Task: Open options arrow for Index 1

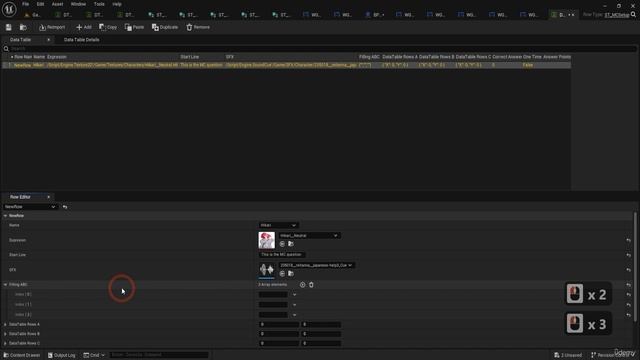Action: (295, 304)
